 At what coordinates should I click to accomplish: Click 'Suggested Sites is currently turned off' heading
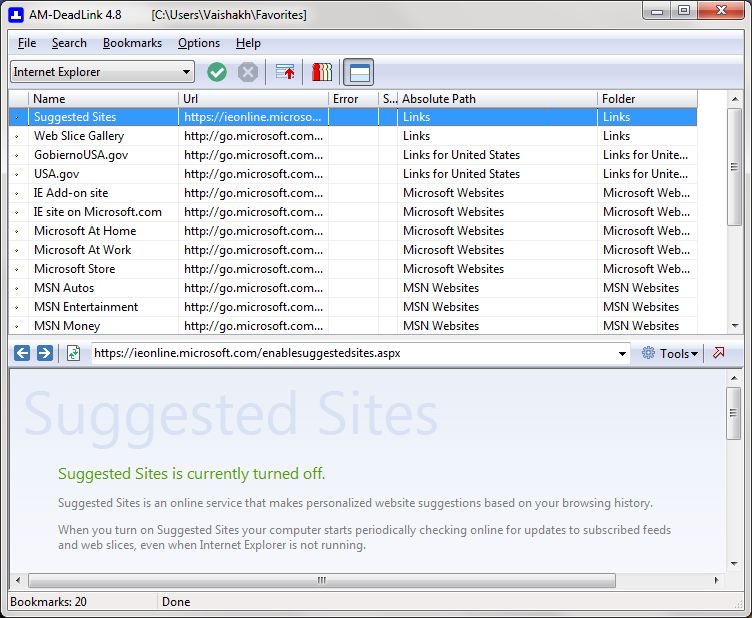tap(192, 474)
